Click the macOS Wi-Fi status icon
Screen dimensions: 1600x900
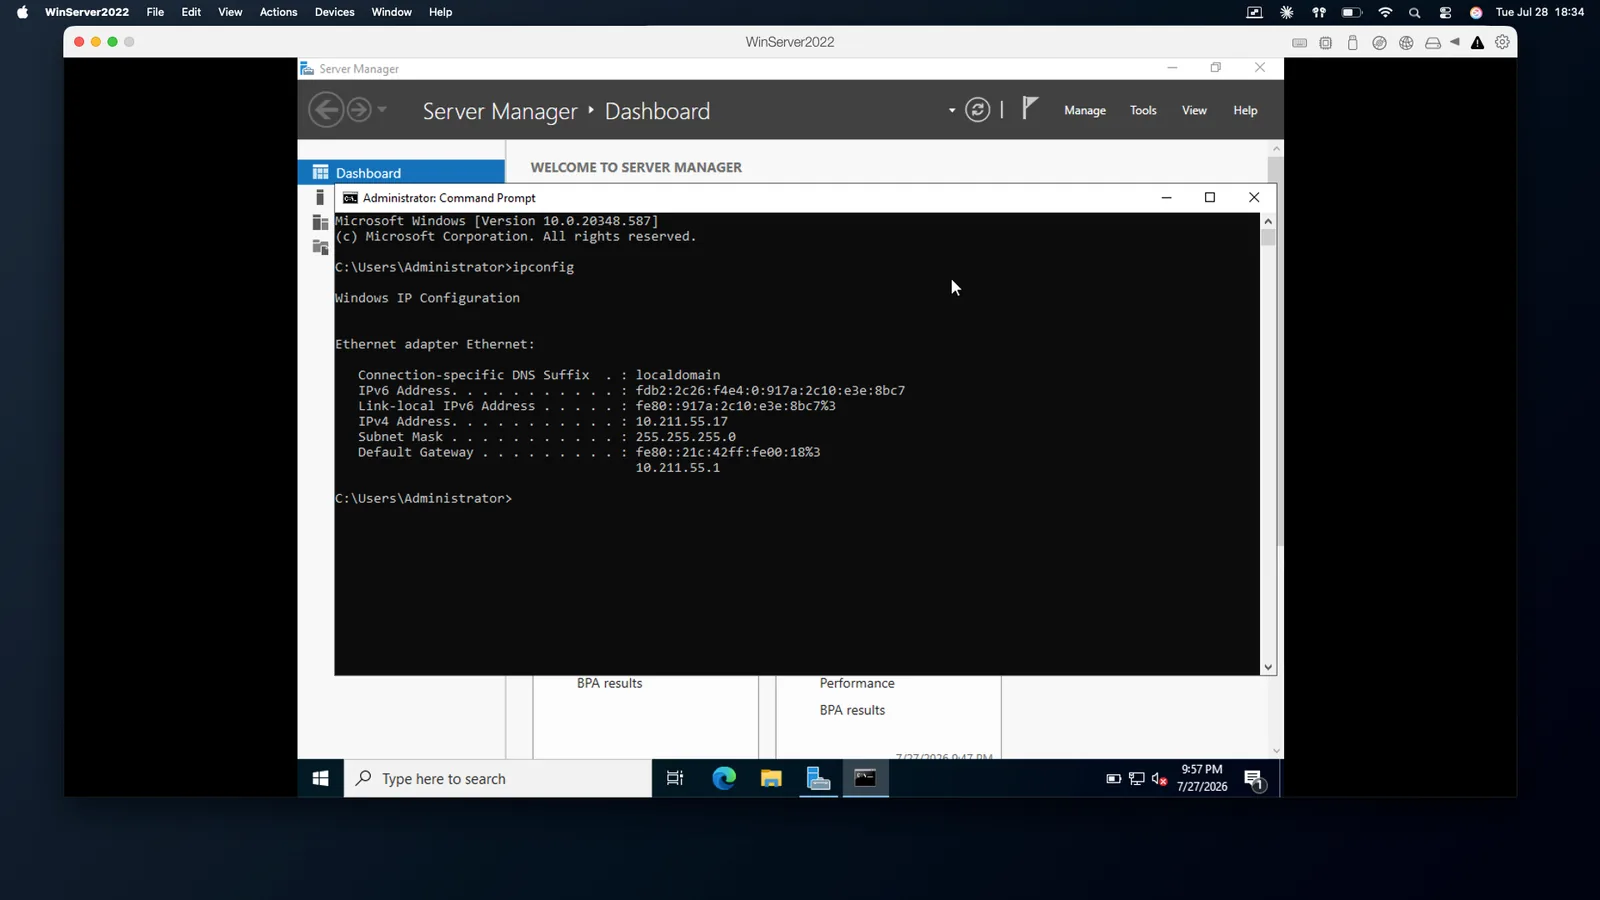click(x=1385, y=12)
